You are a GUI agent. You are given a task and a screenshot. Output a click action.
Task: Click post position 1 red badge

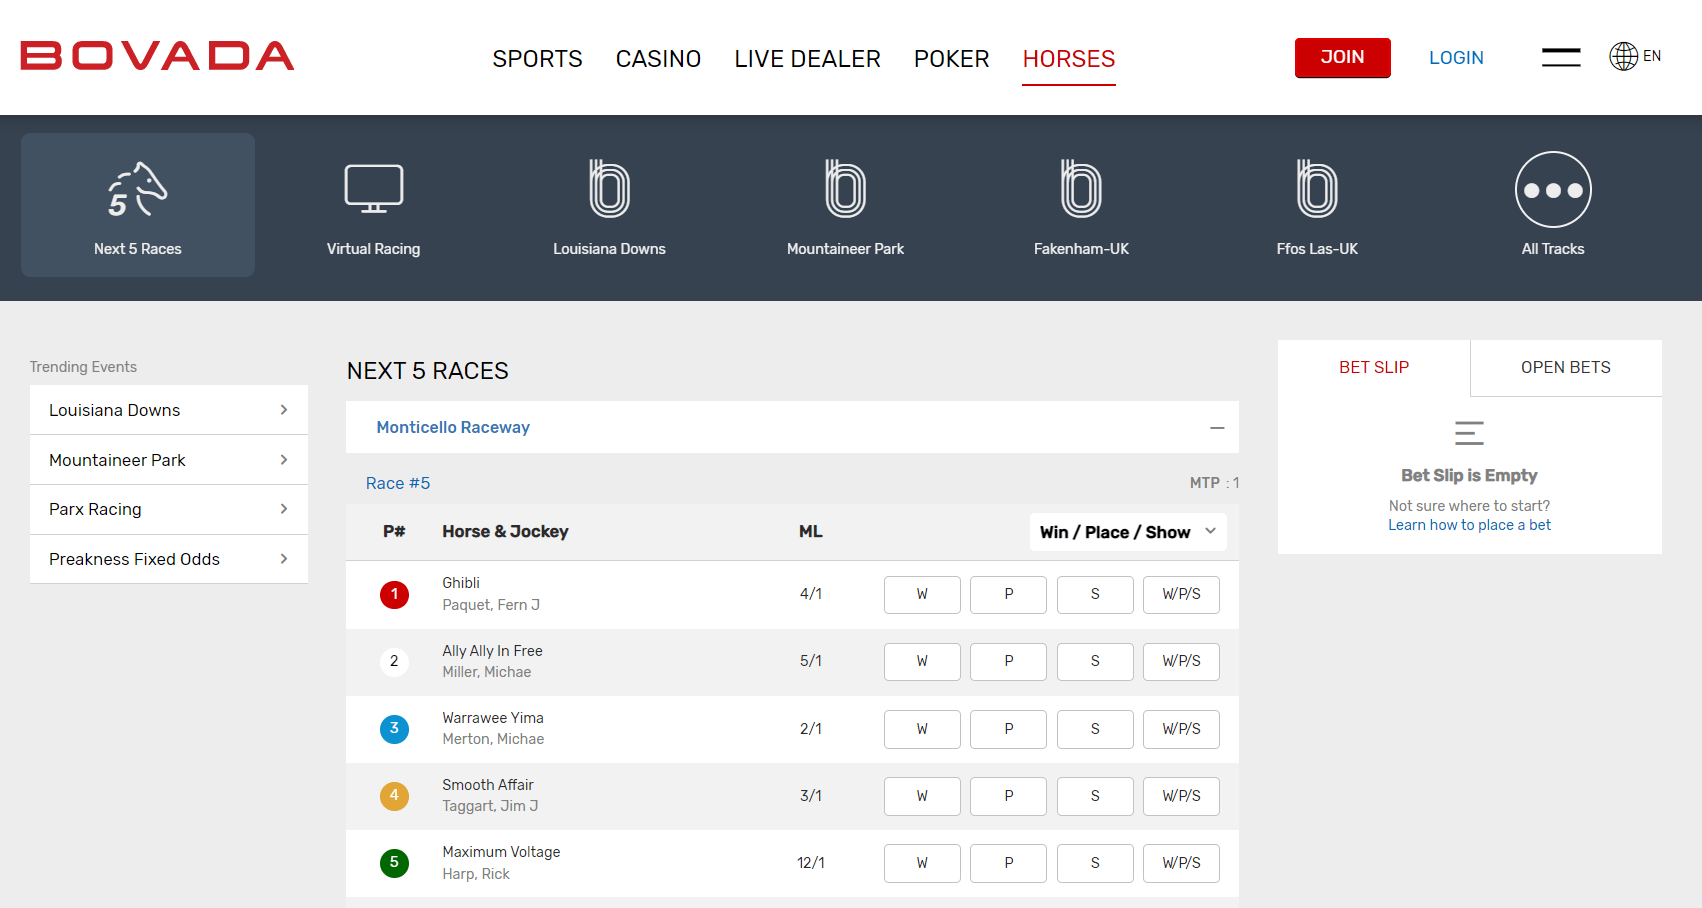click(x=394, y=595)
